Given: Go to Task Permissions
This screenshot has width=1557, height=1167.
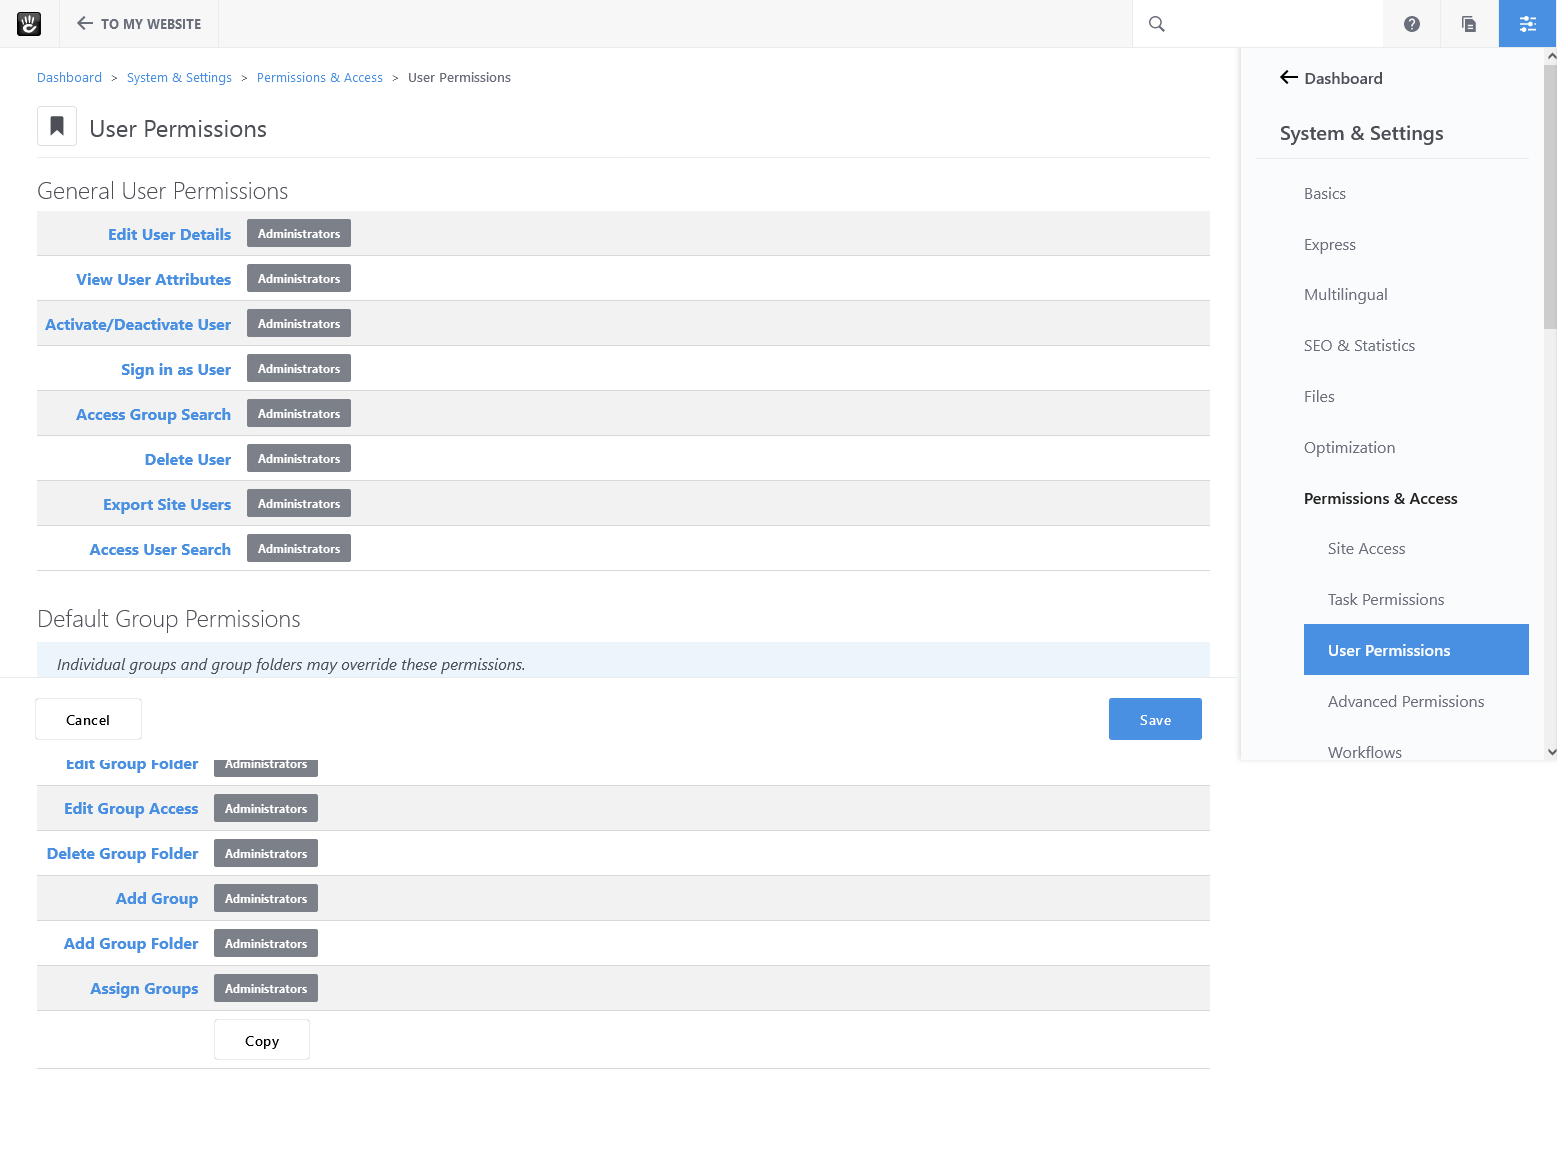Looking at the screenshot, I should pyautogui.click(x=1385, y=599).
